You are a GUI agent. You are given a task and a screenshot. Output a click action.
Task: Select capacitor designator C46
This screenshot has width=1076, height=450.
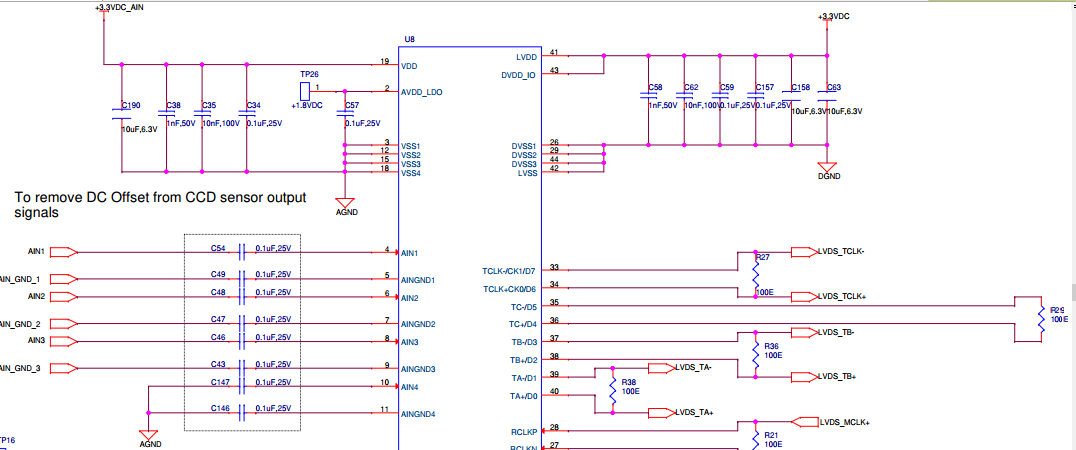[218, 337]
